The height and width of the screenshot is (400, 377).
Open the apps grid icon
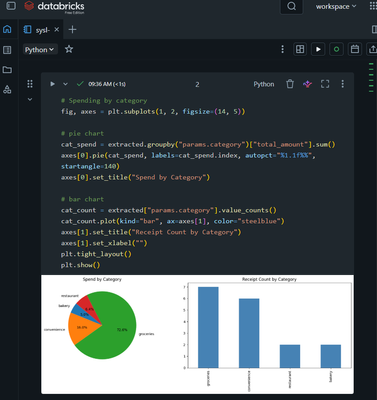(x=373, y=6)
